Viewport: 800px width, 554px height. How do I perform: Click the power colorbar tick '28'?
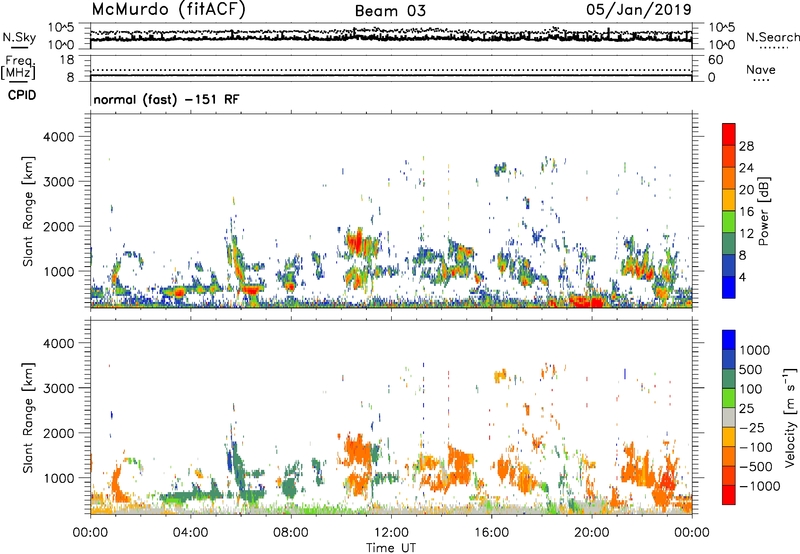[746, 146]
